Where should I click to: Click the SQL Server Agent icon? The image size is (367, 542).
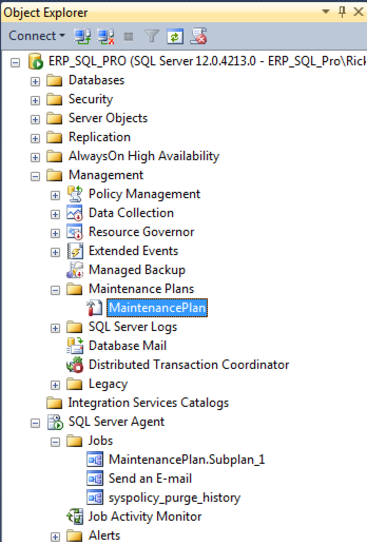click(x=55, y=422)
